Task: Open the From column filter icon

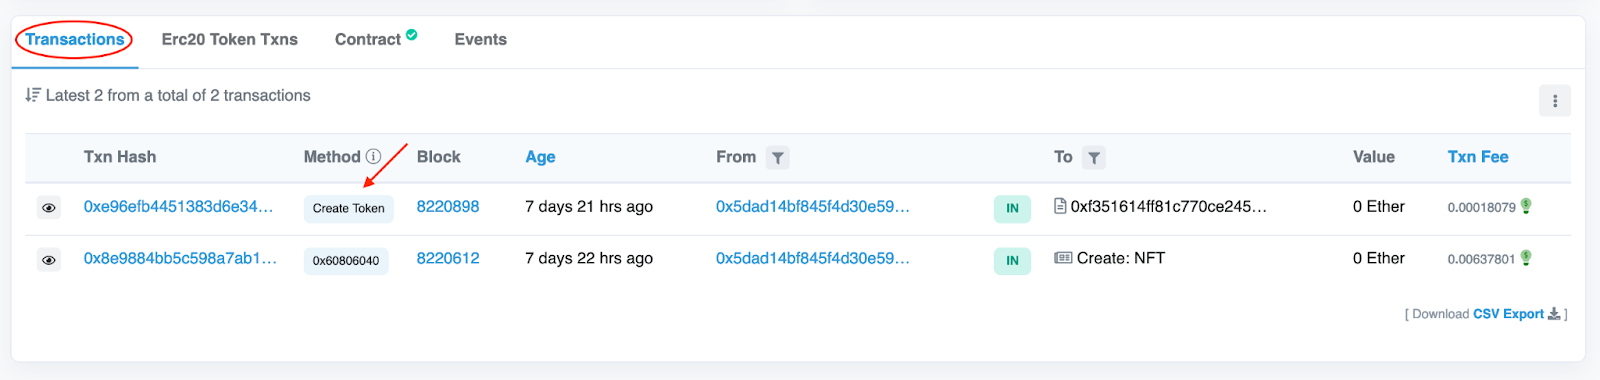Action: click(778, 158)
